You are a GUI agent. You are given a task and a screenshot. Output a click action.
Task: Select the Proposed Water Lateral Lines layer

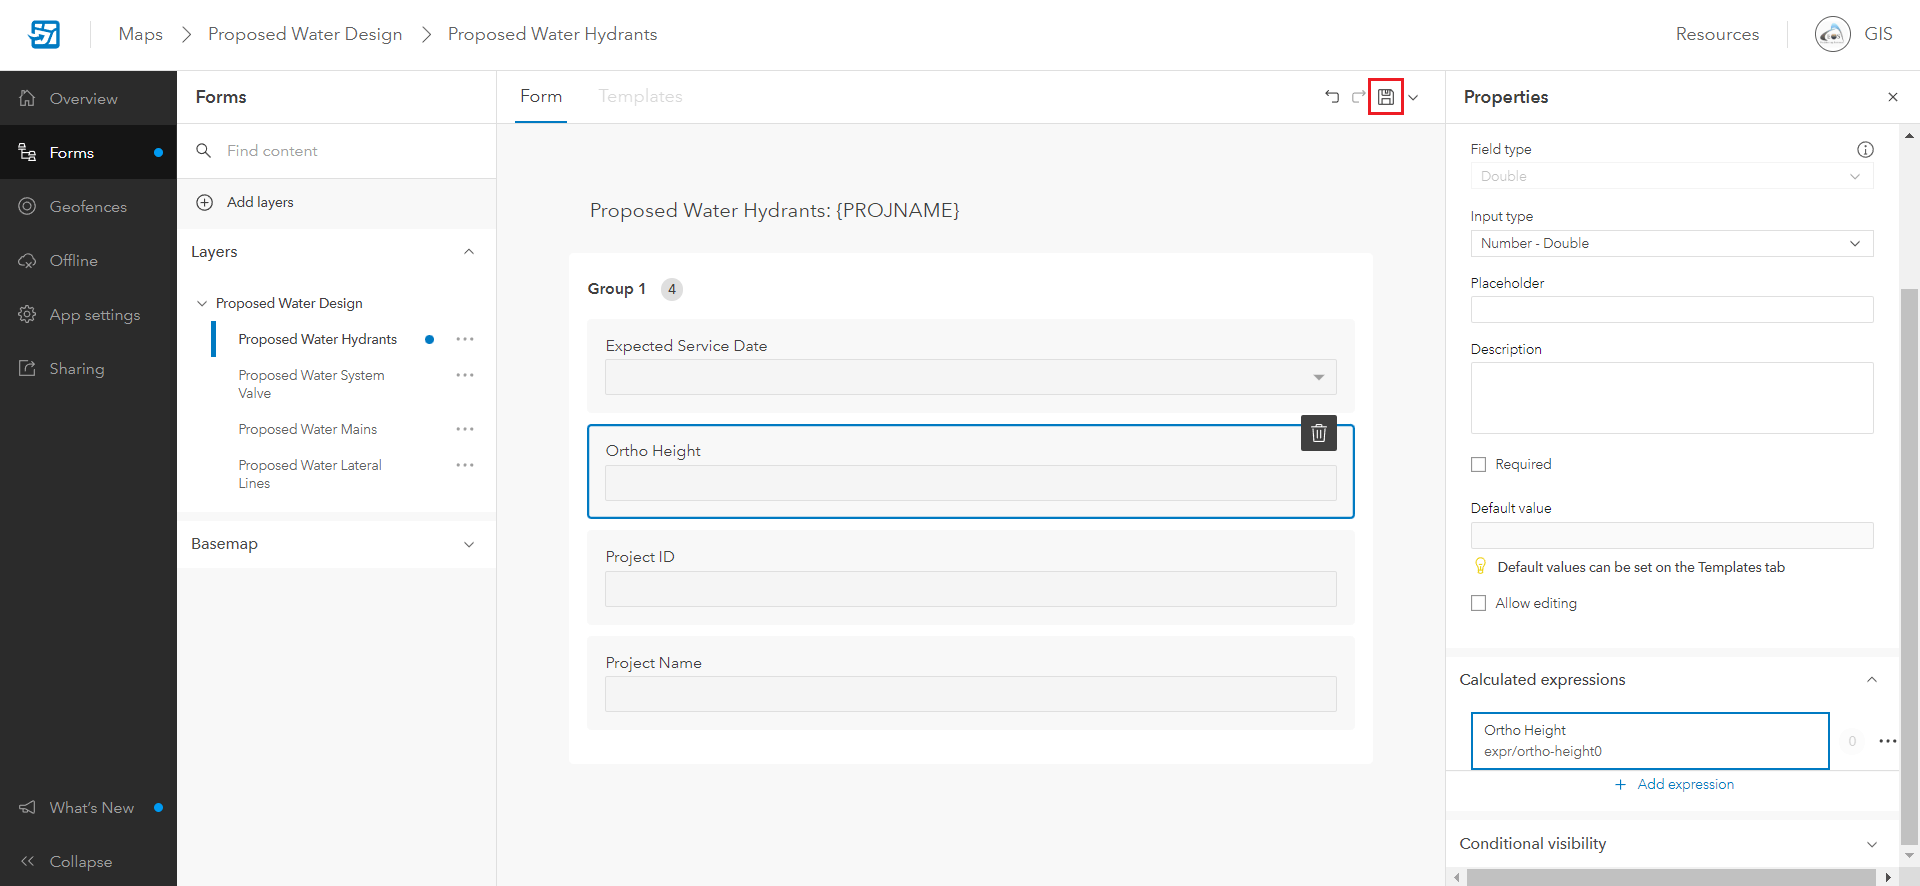(310, 474)
